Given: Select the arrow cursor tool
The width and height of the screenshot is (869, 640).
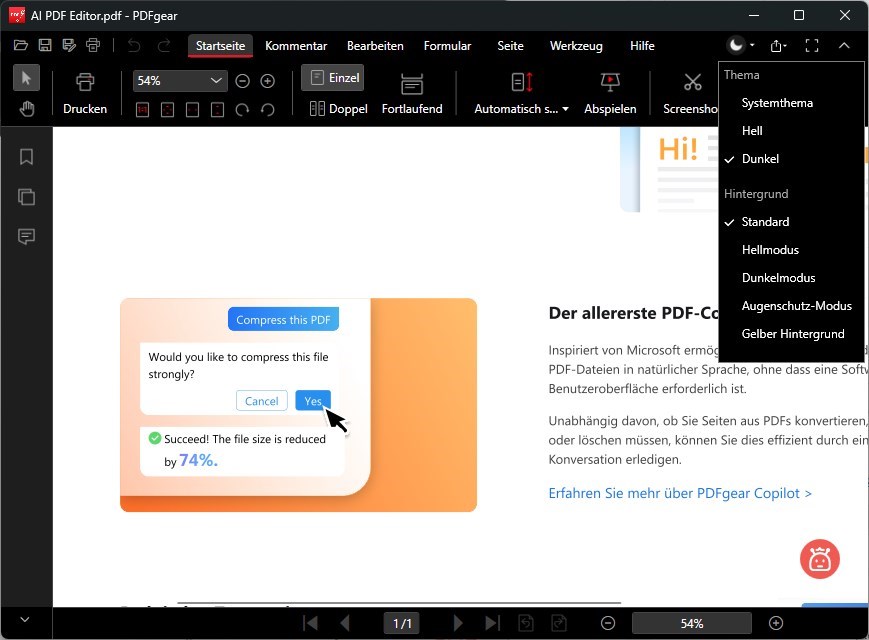Looking at the screenshot, I should (26, 78).
